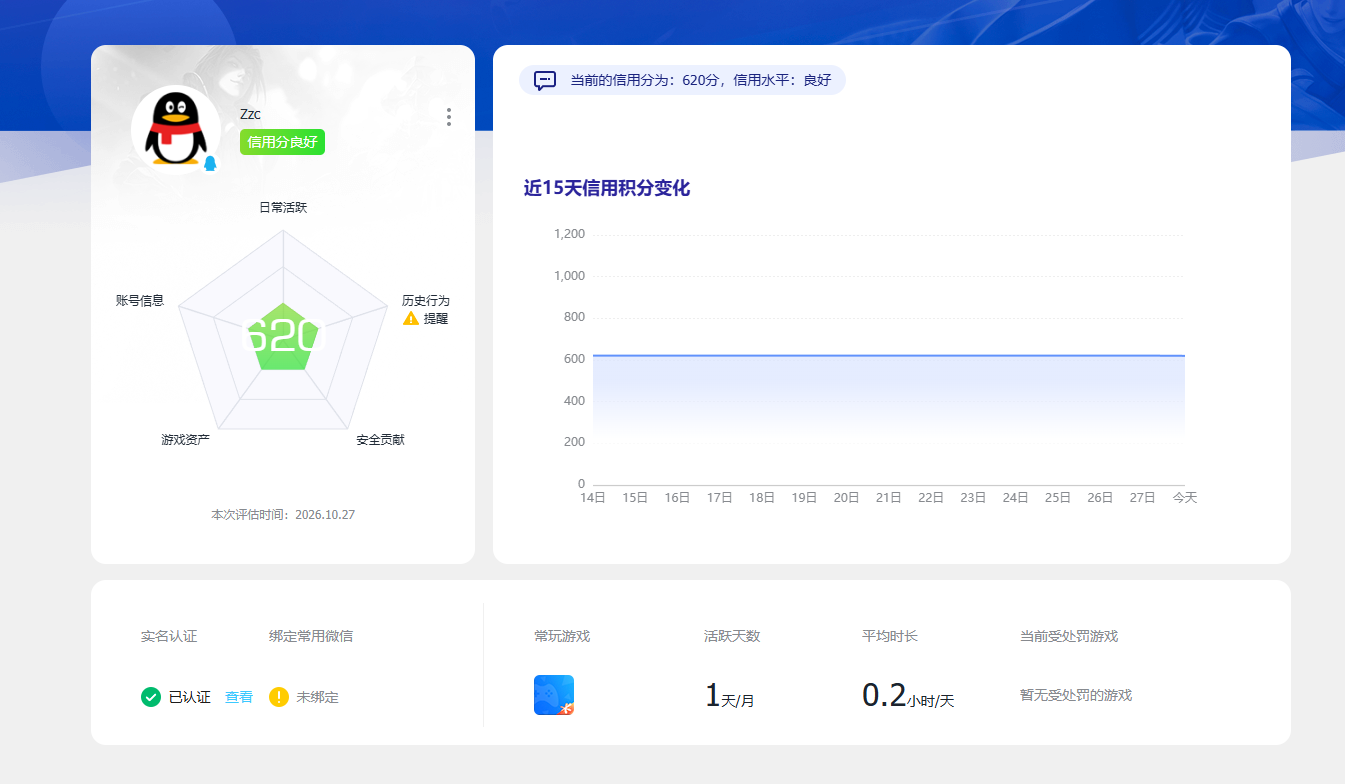Click the 常玩游戏 heading
The width and height of the screenshot is (1345, 784).
[x=562, y=636]
